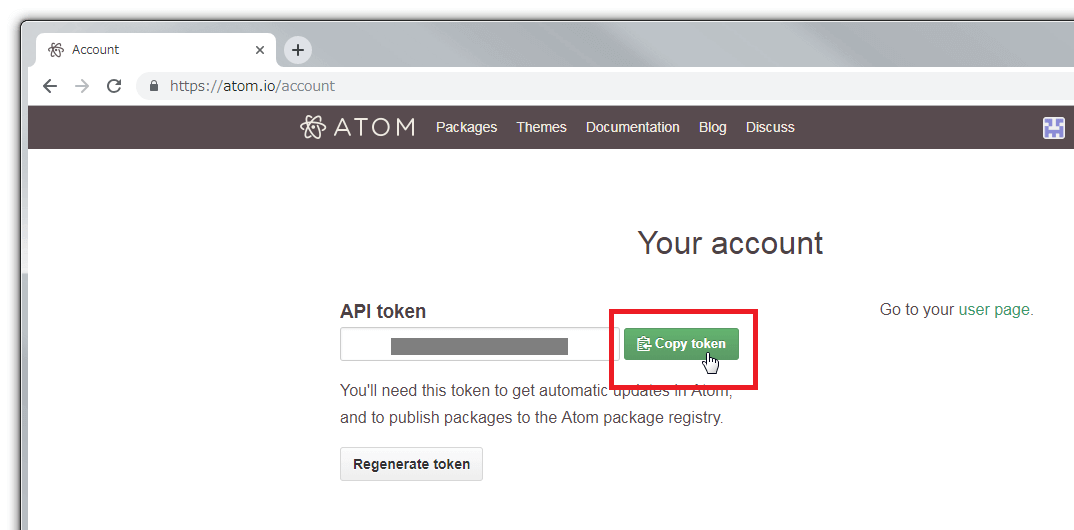Viewport: 1074px width, 530px height.
Task: Open the Packages menu item
Action: (466, 127)
